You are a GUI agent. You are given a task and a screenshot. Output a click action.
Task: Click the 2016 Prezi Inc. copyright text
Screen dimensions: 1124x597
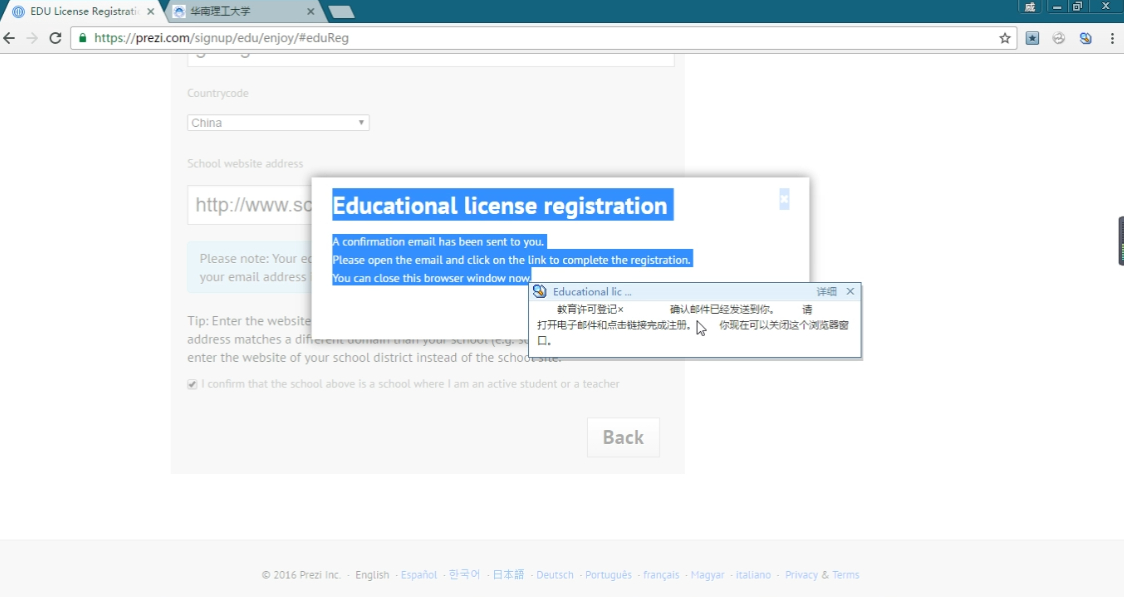pos(301,575)
